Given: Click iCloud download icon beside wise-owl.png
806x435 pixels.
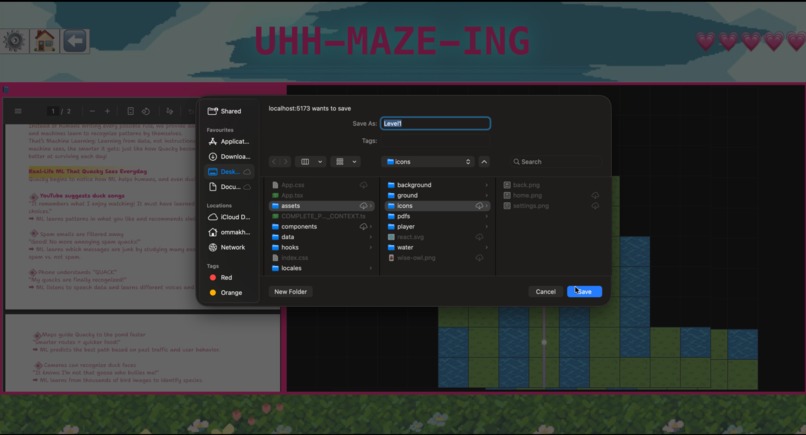Looking at the screenshot, I should (x=479, y=258).
